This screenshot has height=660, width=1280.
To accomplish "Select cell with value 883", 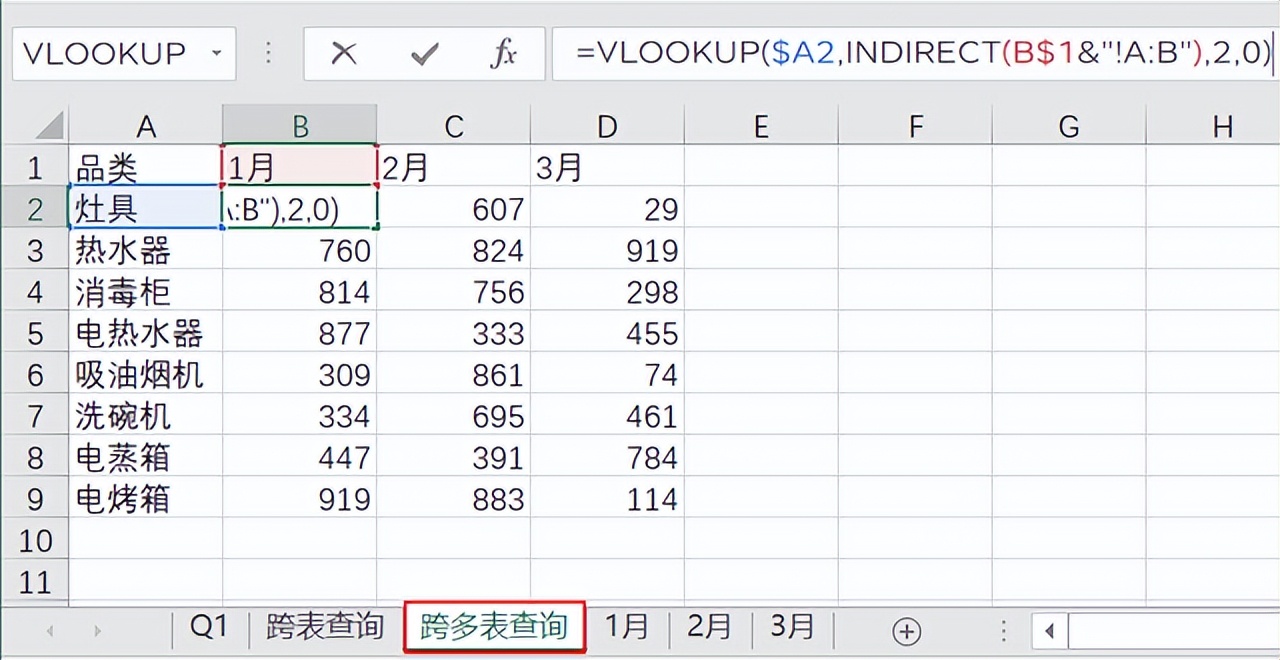I will 454,498.
